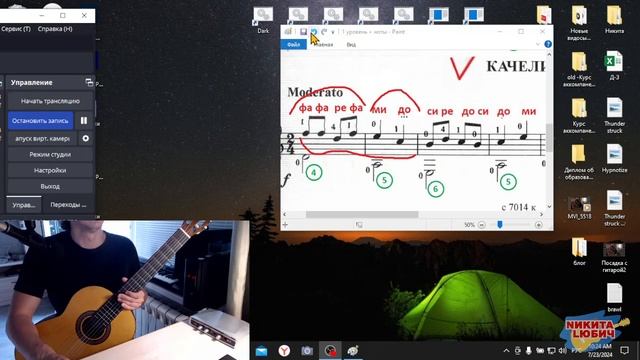
Task: Click the zoom in plus button in Paint
Action: point(538,225)
